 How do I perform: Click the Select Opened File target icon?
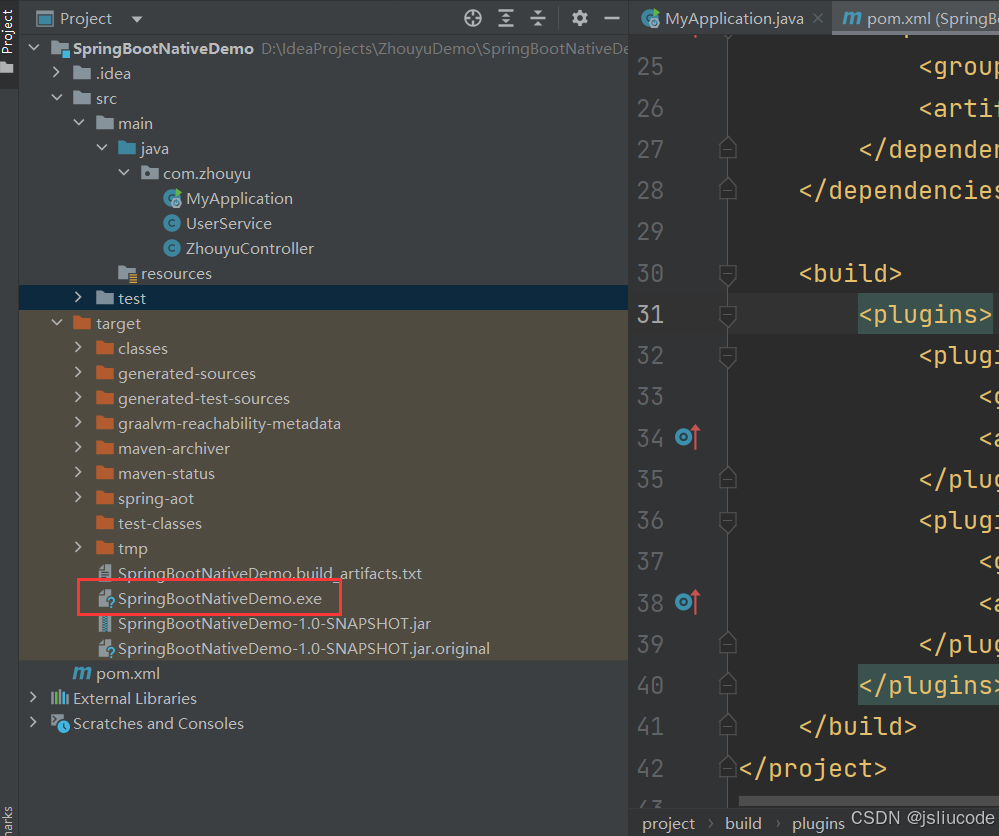point(473,19)
